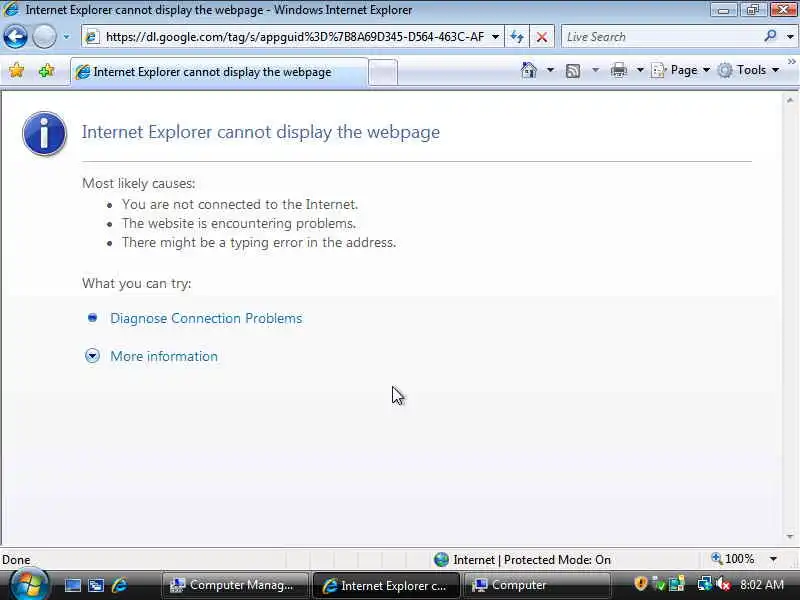Expand the feeds dropdown arrow
This screenshot has height=600, width=800.
click(595, 70)
